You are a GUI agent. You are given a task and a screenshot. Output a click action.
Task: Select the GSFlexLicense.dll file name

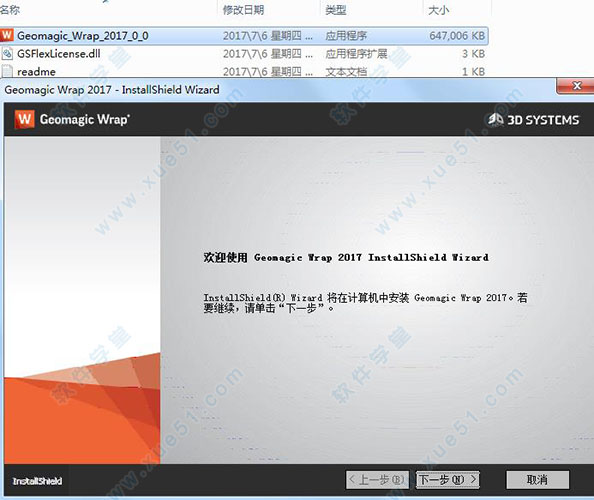[x=59, y=53]
